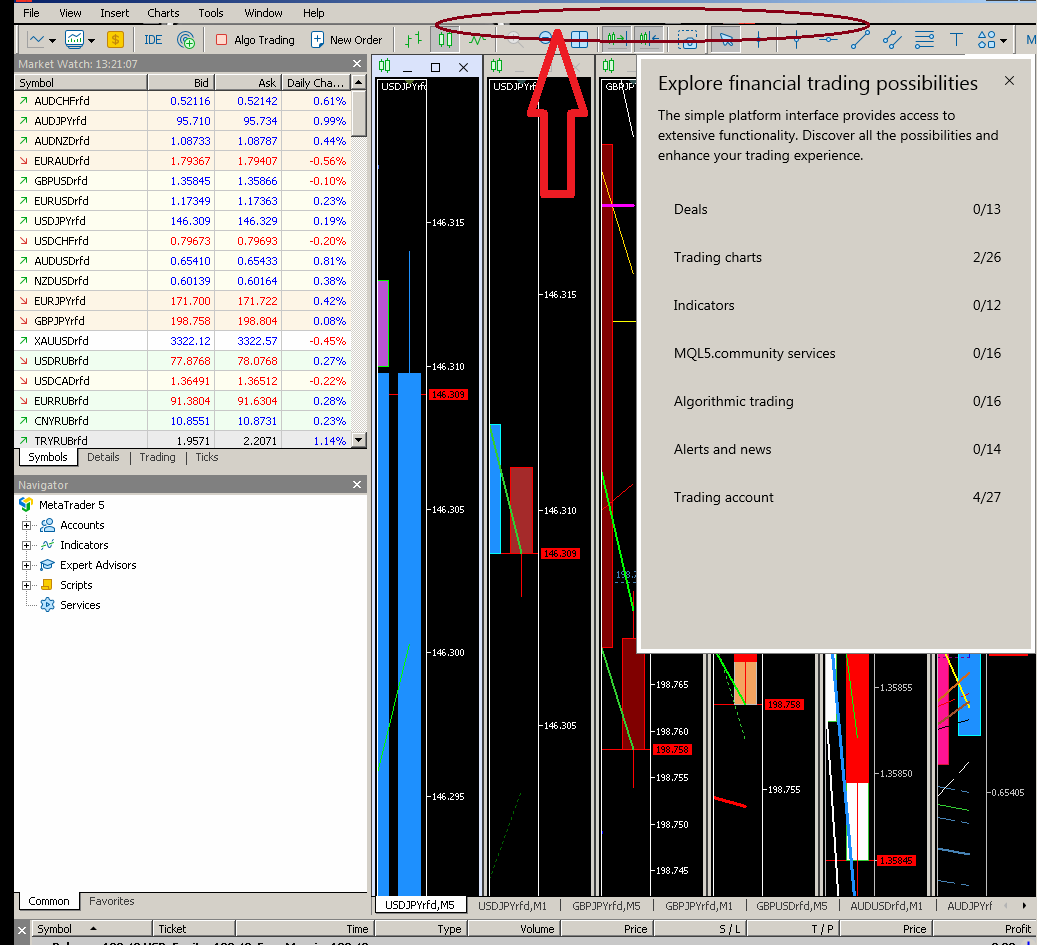This screenshot has height=945, width=1038.
Task: Open the File menu
Action: (x=31, y=13)
